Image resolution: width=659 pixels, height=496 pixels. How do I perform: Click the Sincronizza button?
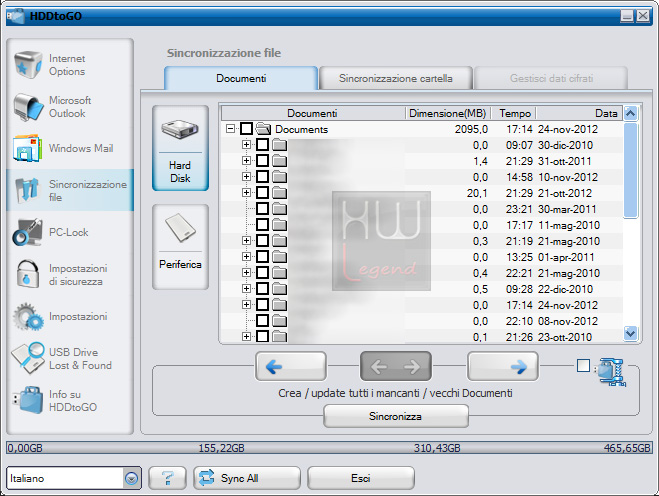pyautogui.click(x=395, y=416)
